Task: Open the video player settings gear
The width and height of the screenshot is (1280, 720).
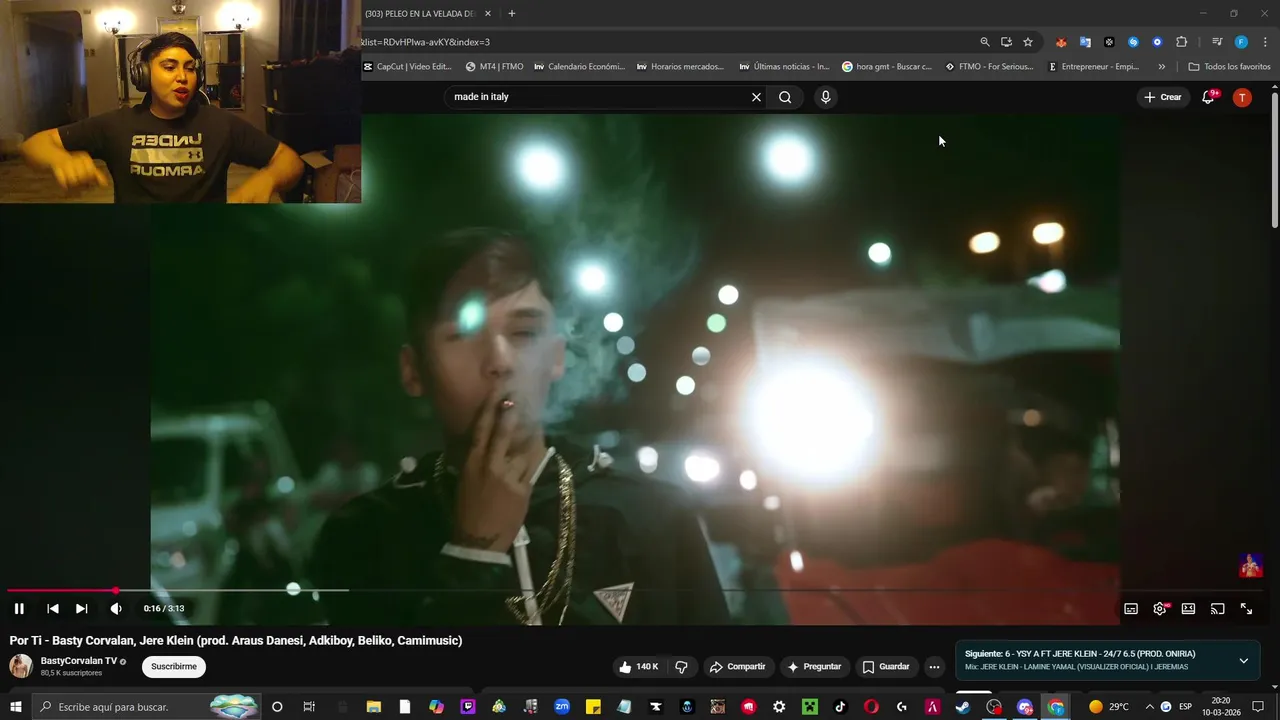Action: click(x=1160, y=608)
